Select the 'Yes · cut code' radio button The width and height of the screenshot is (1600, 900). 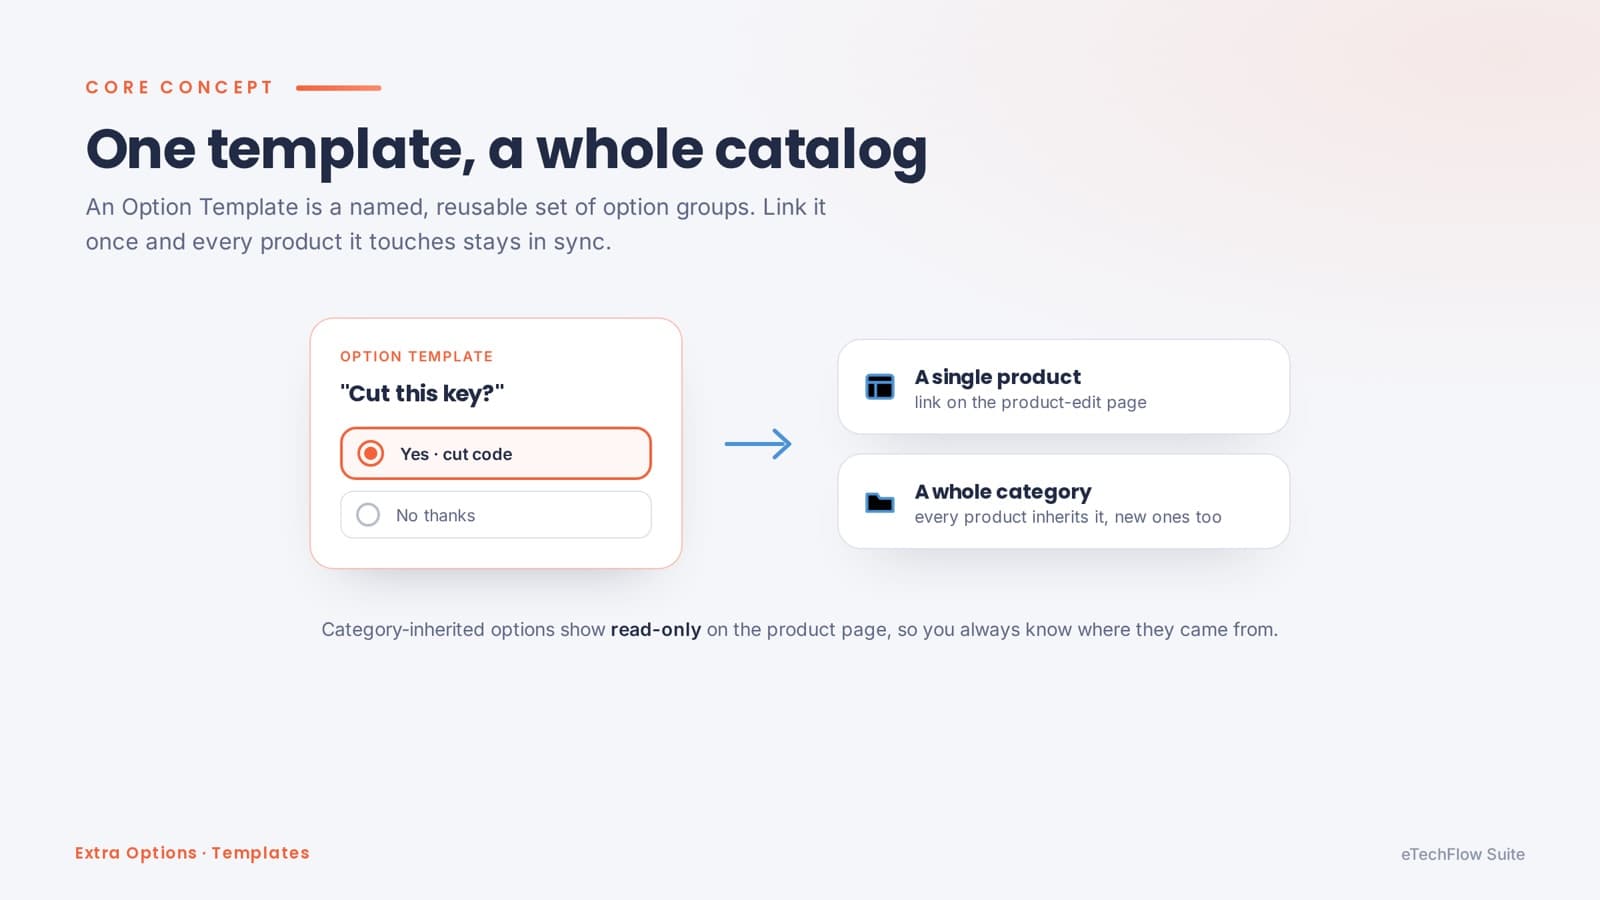point(370,453)
